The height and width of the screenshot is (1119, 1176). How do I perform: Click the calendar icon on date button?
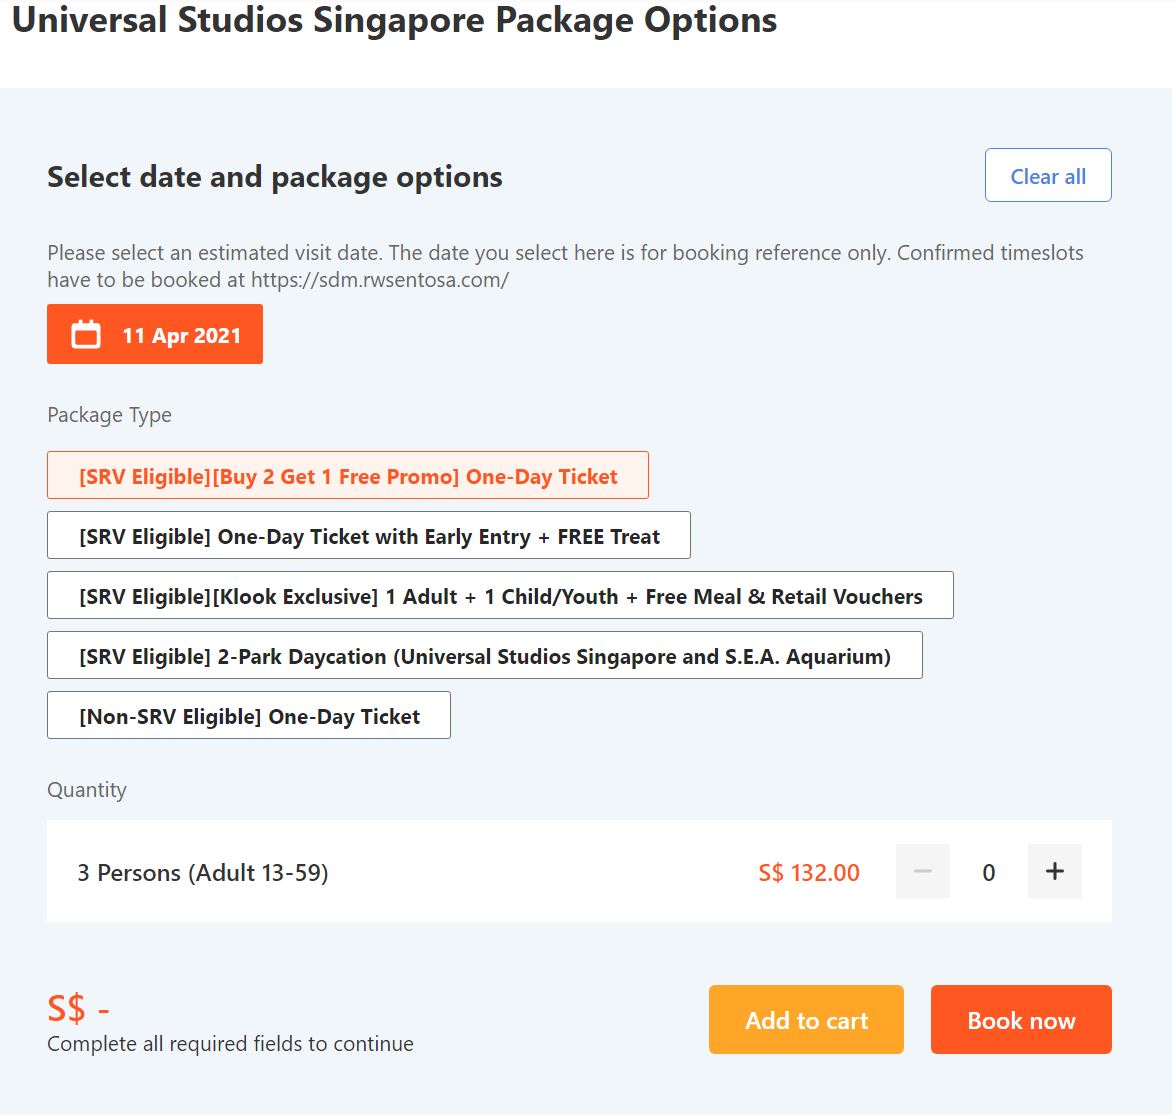86,334
